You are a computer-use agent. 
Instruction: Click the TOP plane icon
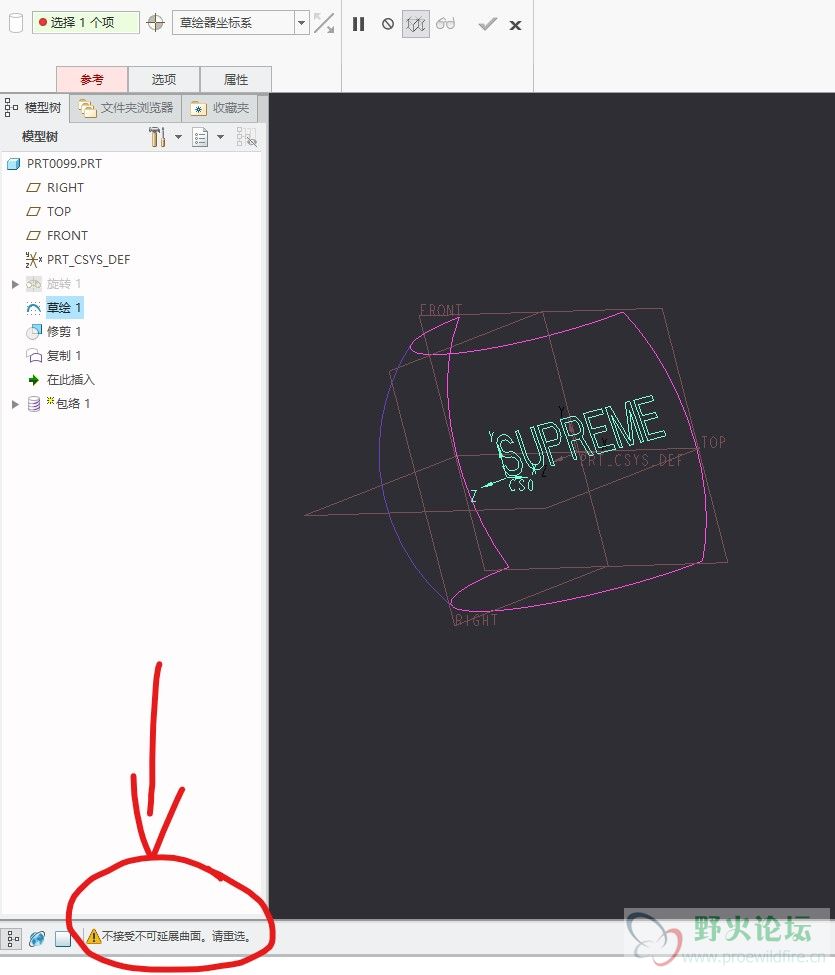click(x=34, y=211)
